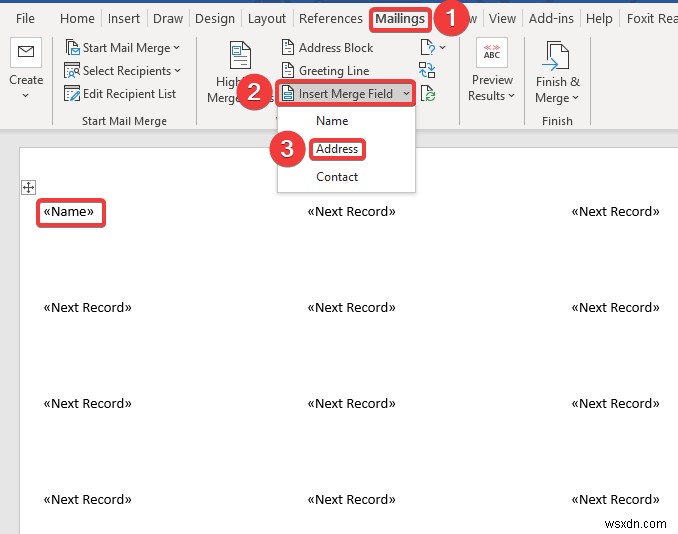678x534 pixels.
Task: Switch to the Home tab
Action: click(77, 19)
